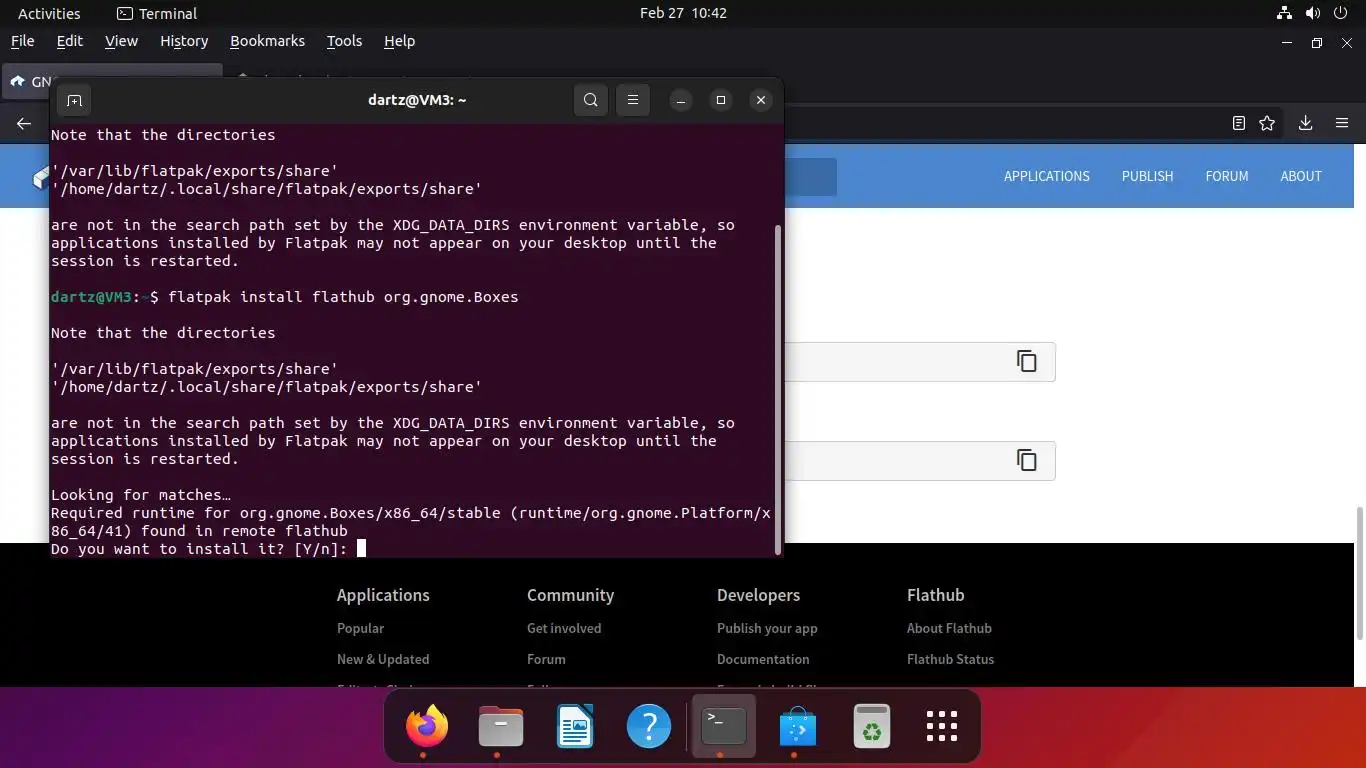Open Flathub Status footer link
Viewport: 1366px width, 768px height.
click(950, 659)
